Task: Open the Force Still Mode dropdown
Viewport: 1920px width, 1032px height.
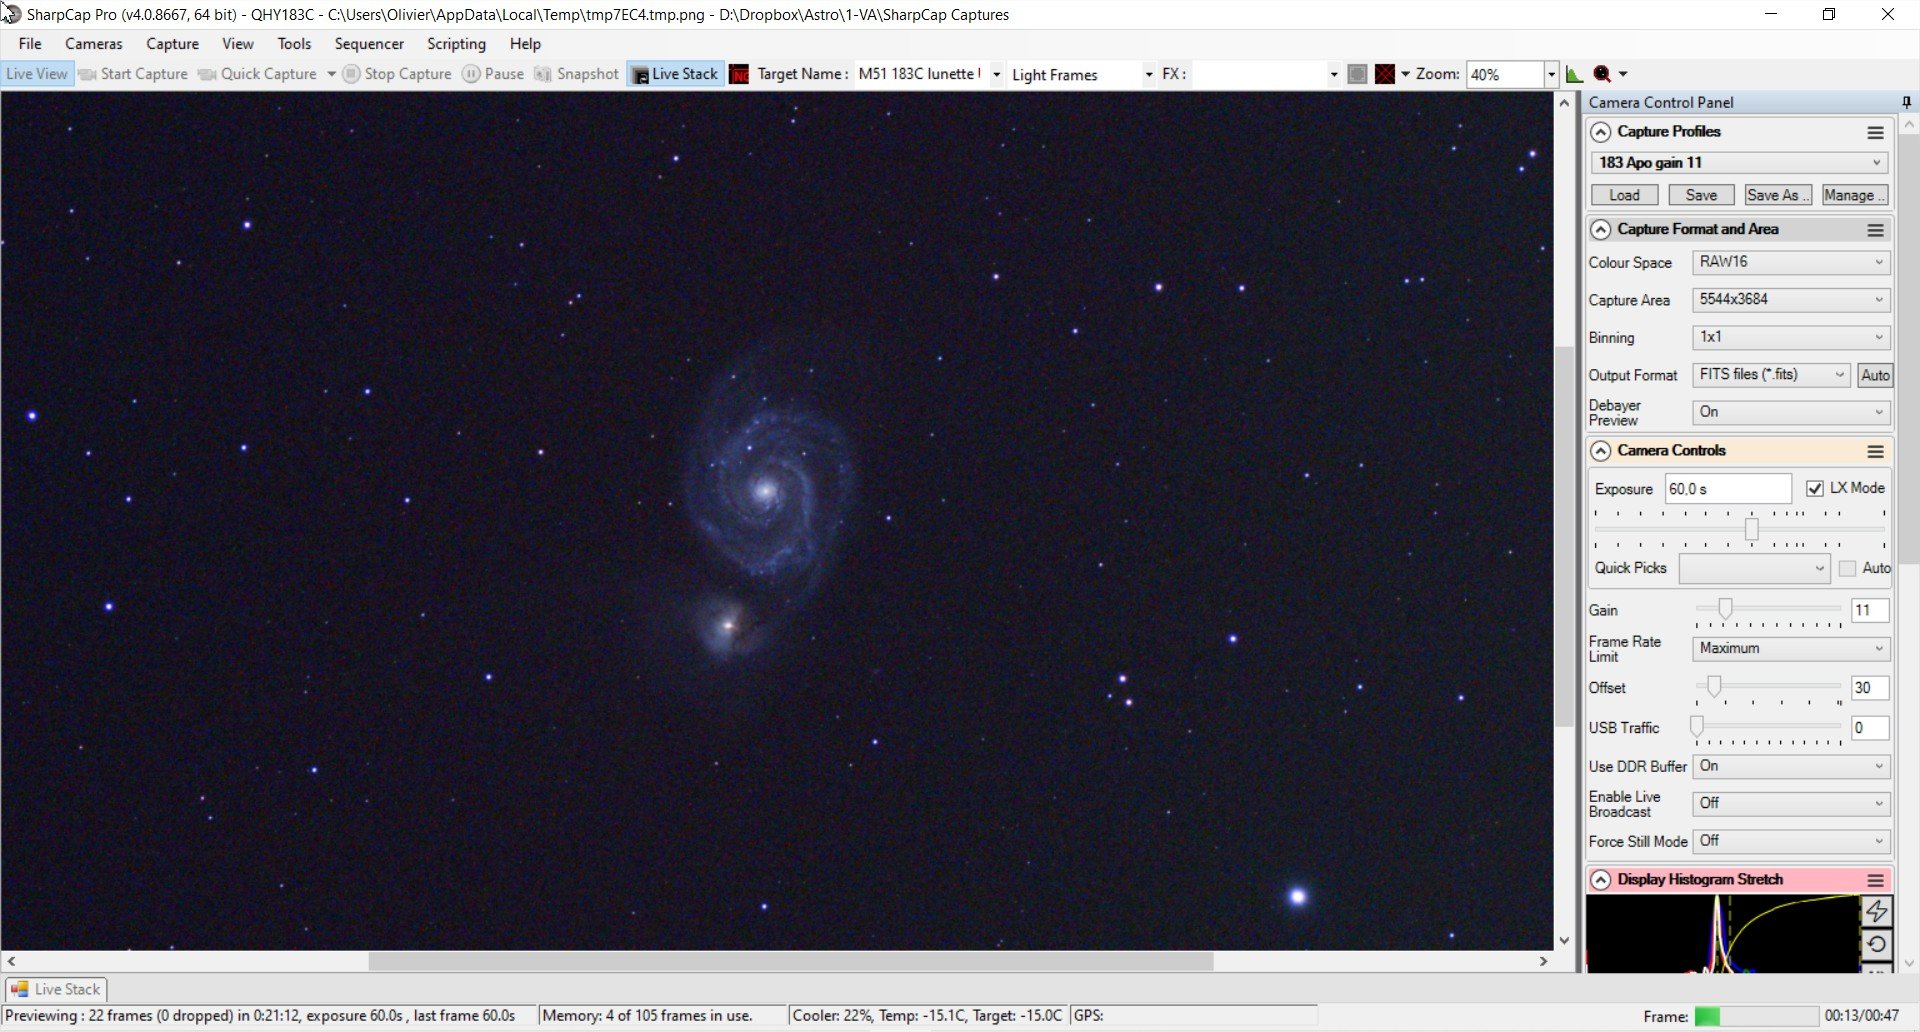Action: click(x=1790, y=841)
